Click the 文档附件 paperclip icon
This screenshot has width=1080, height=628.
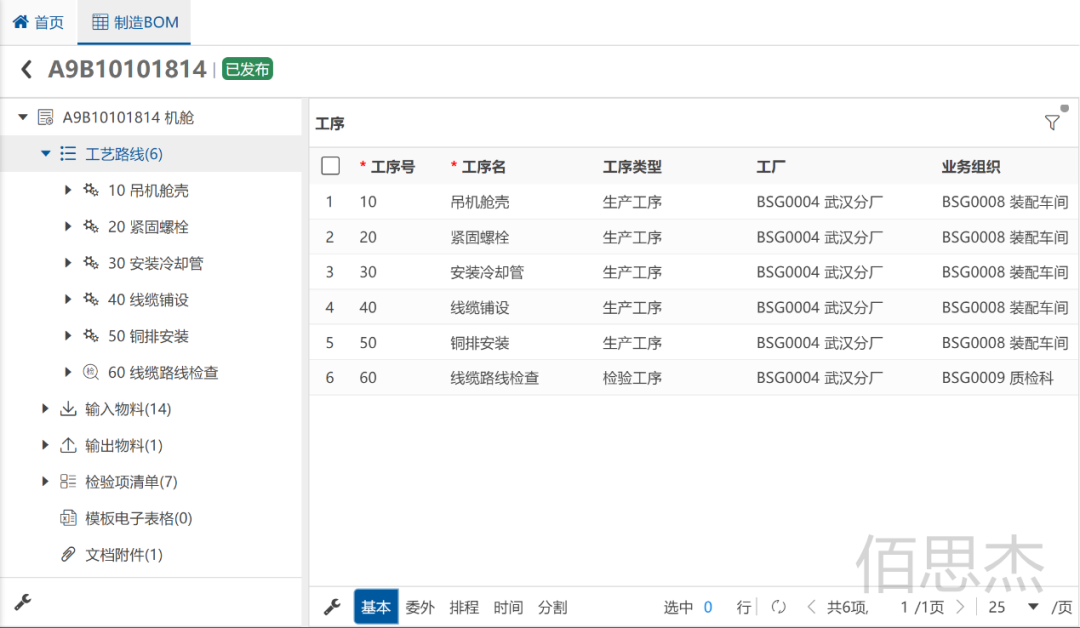68,554
